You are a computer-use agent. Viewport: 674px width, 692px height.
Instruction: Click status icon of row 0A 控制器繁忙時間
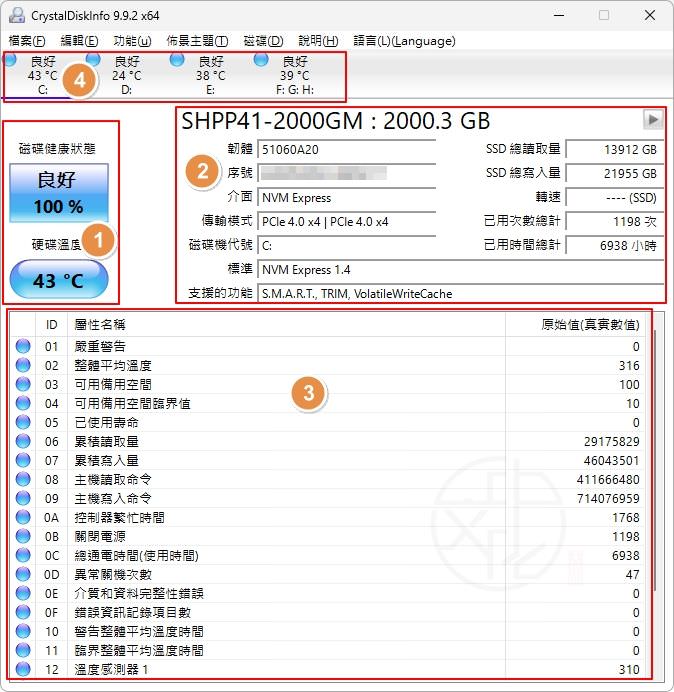(x=23, y=517)
